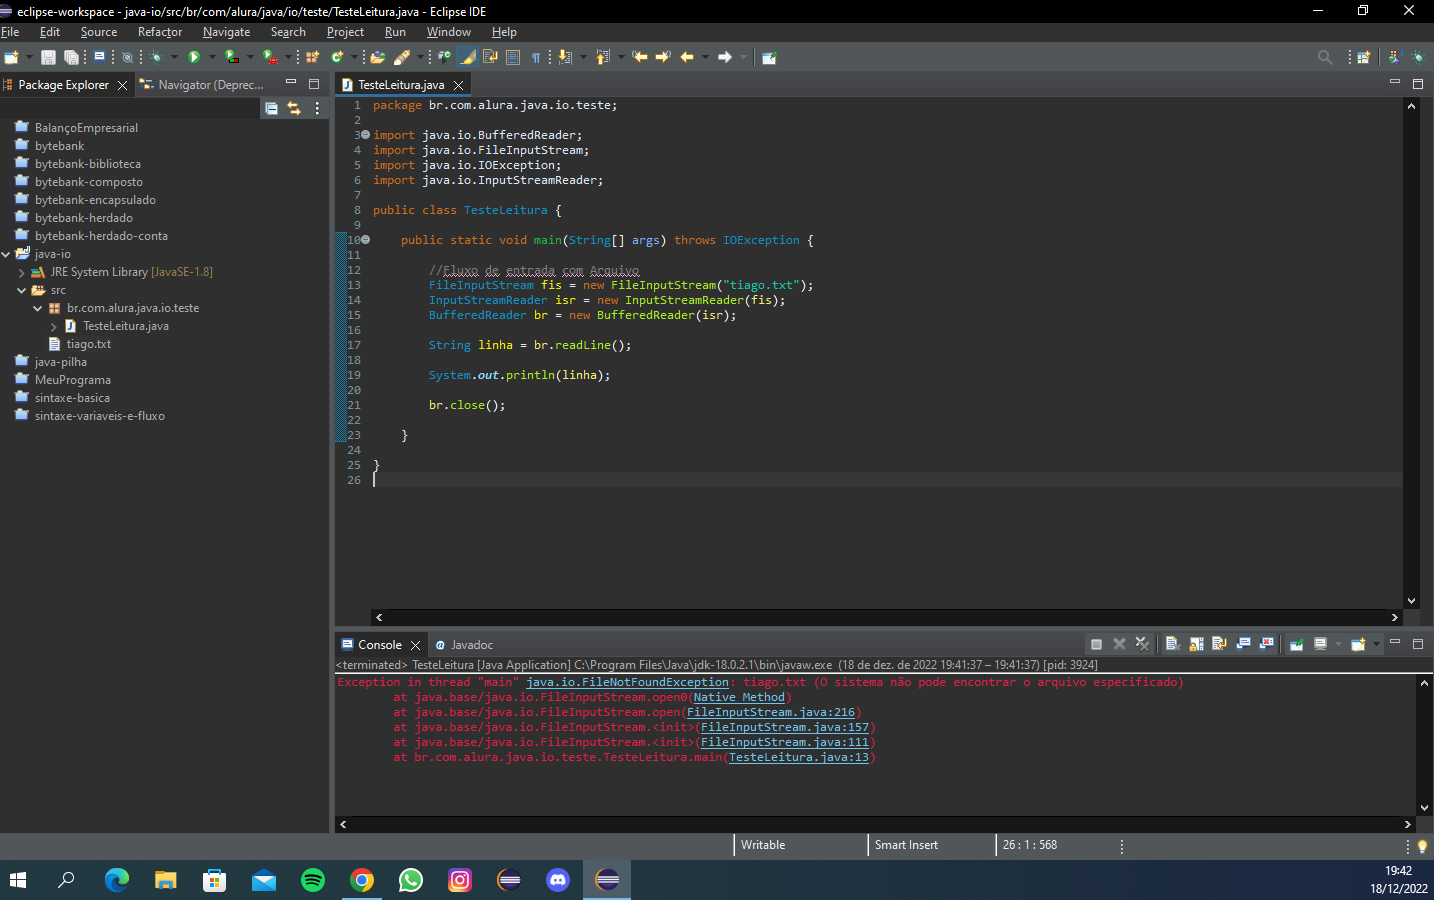
Task: Toggle Pin Console
Action: click(x=1297, y=644)
